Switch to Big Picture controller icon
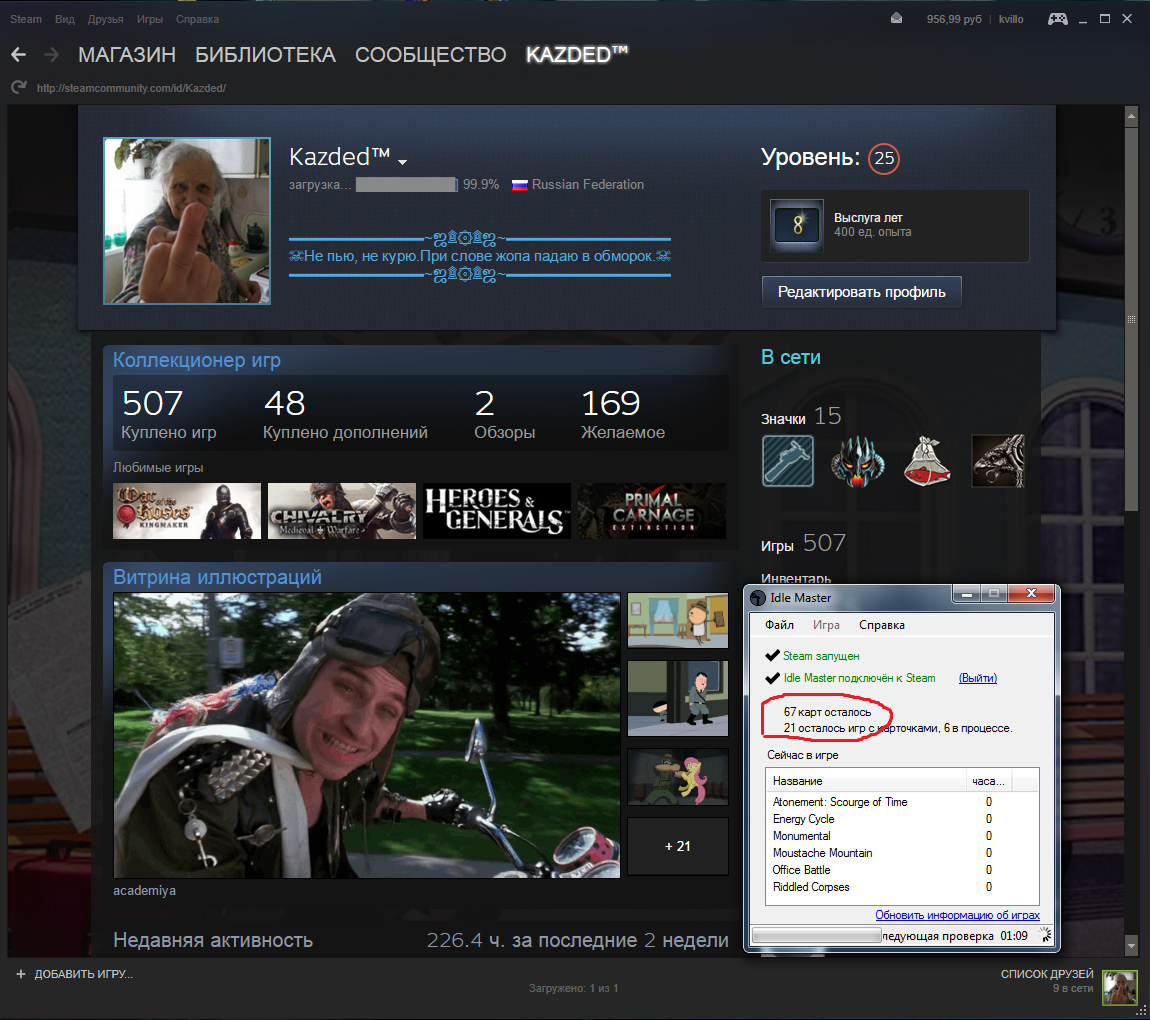This screenshot has height=1020, width=1150. [x=1058, y=19]
